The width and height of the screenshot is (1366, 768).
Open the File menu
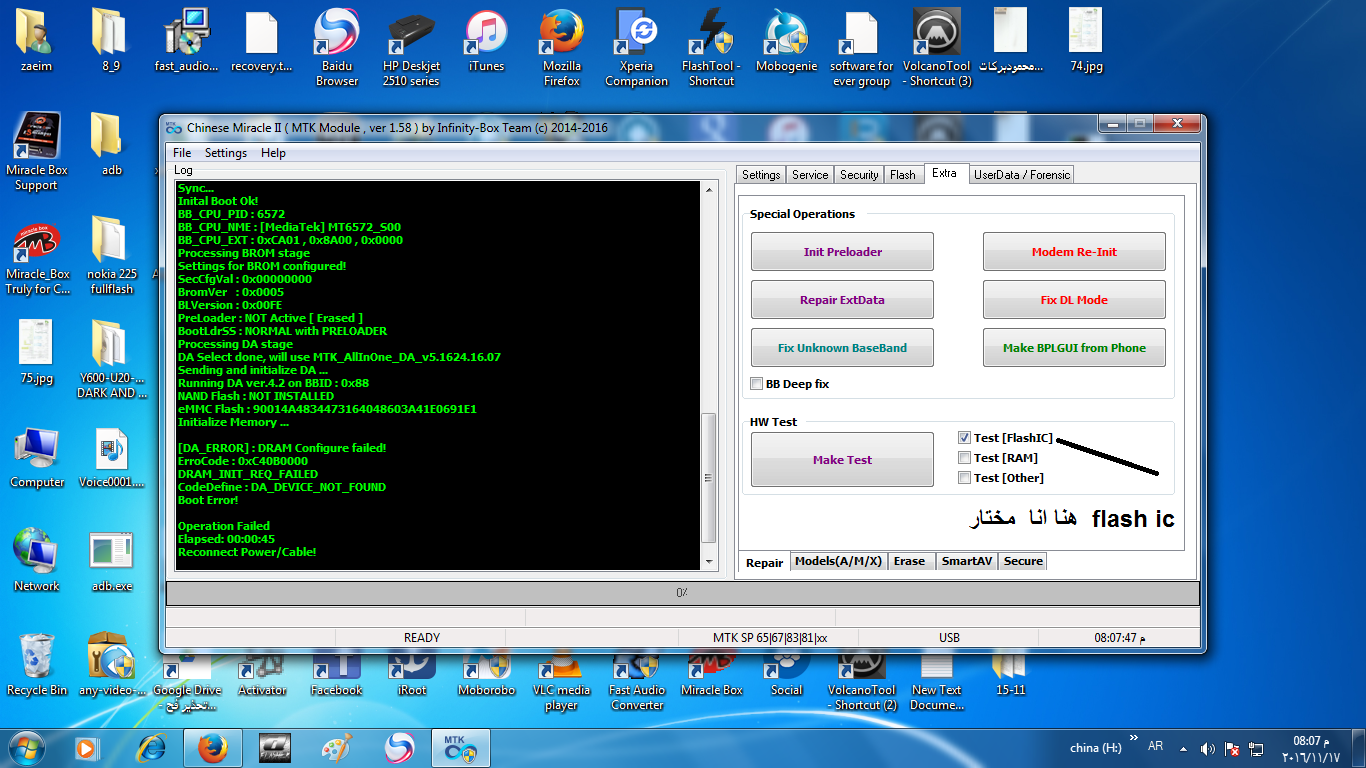click(182, 153)
